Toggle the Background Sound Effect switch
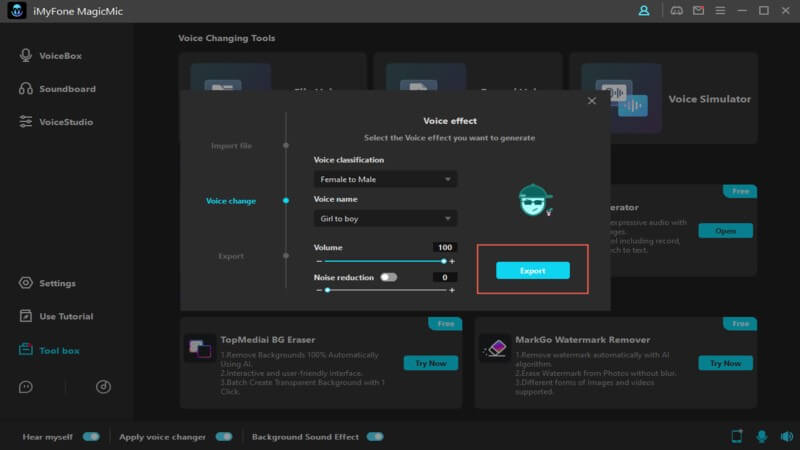Image resolution: width=800 pixels, height=450 pixels. pos(375,437)
